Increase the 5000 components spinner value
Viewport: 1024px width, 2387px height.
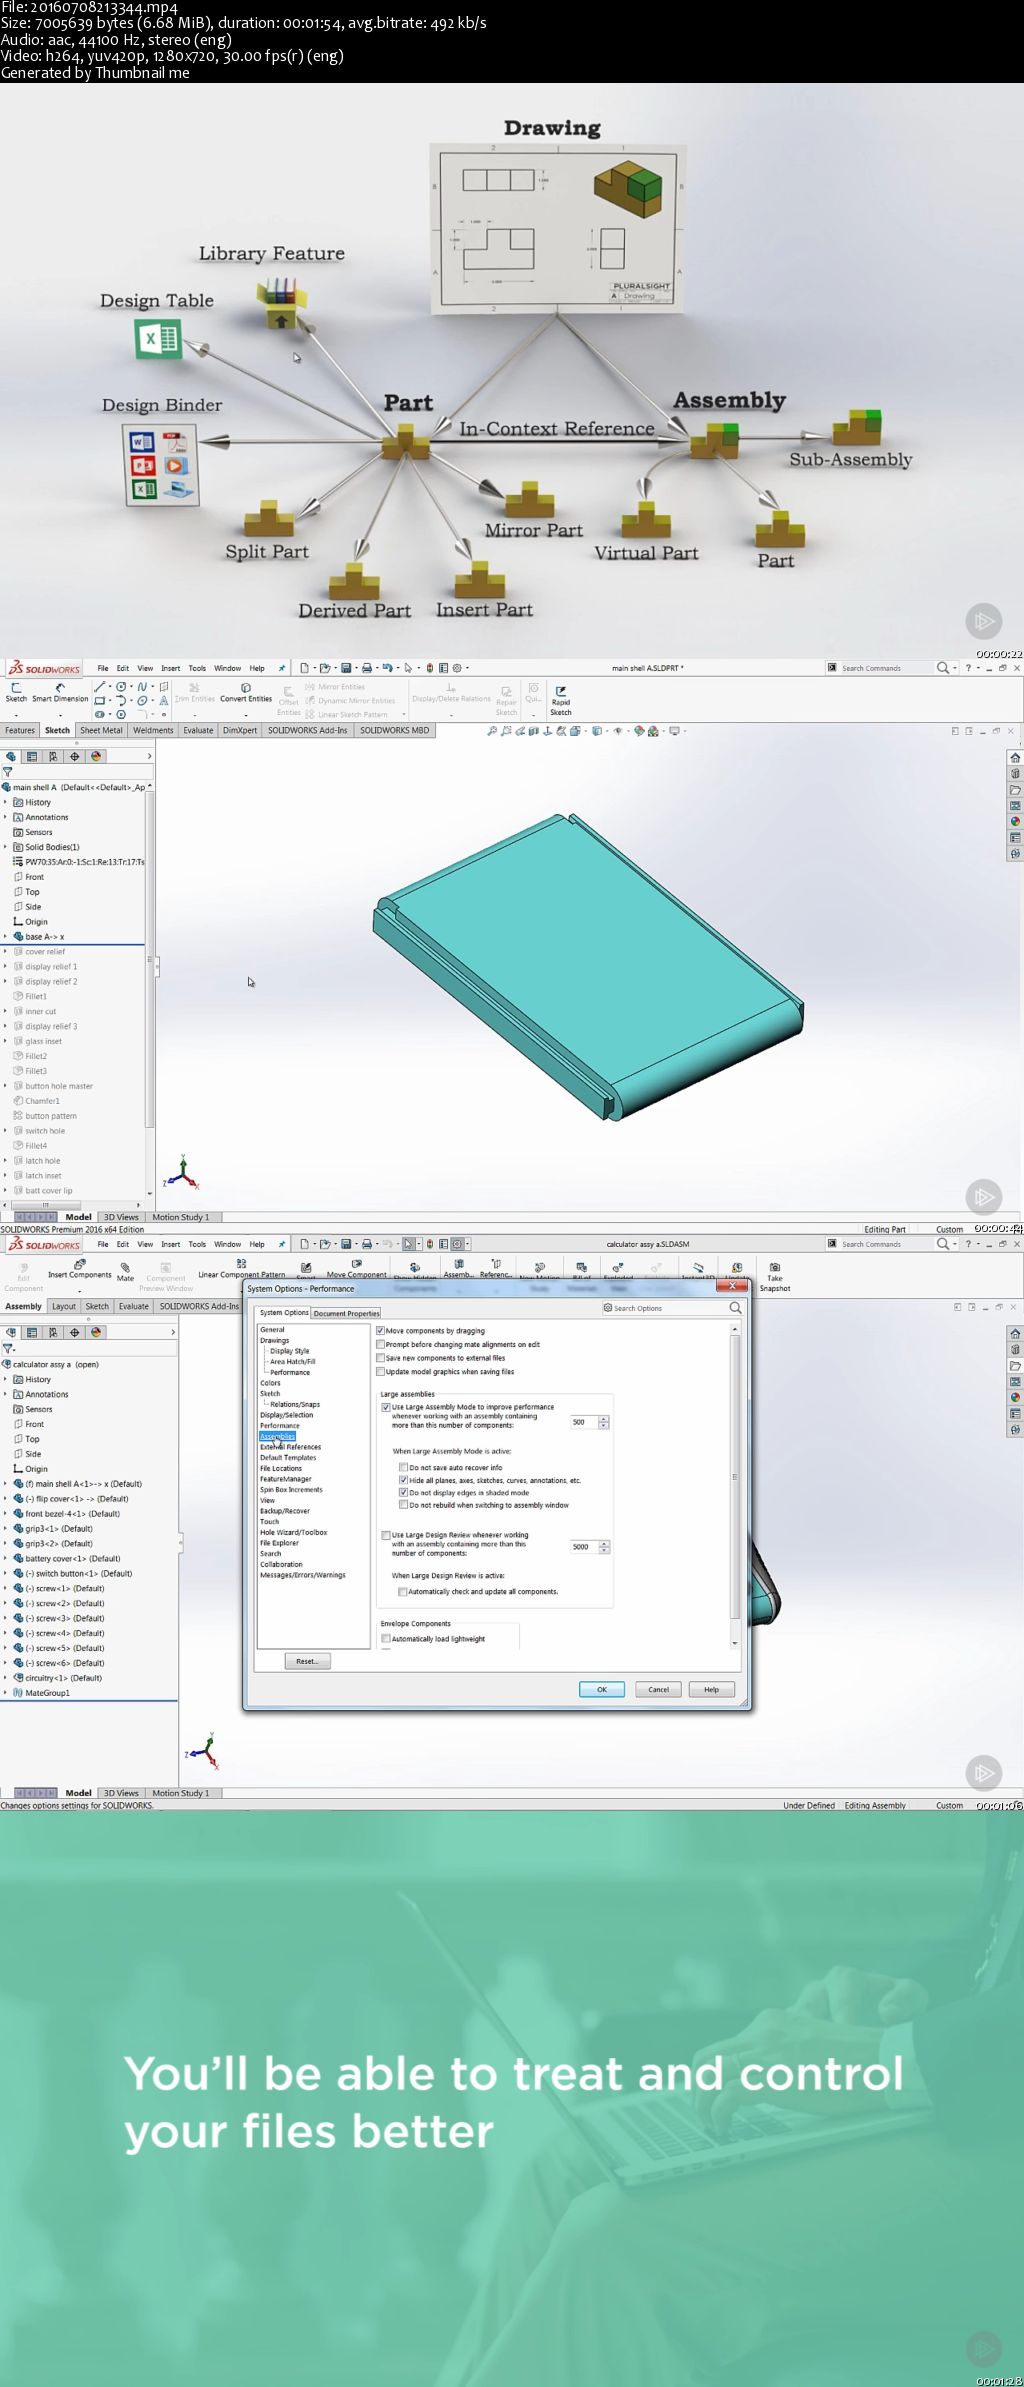click(x=603, y=1544)
